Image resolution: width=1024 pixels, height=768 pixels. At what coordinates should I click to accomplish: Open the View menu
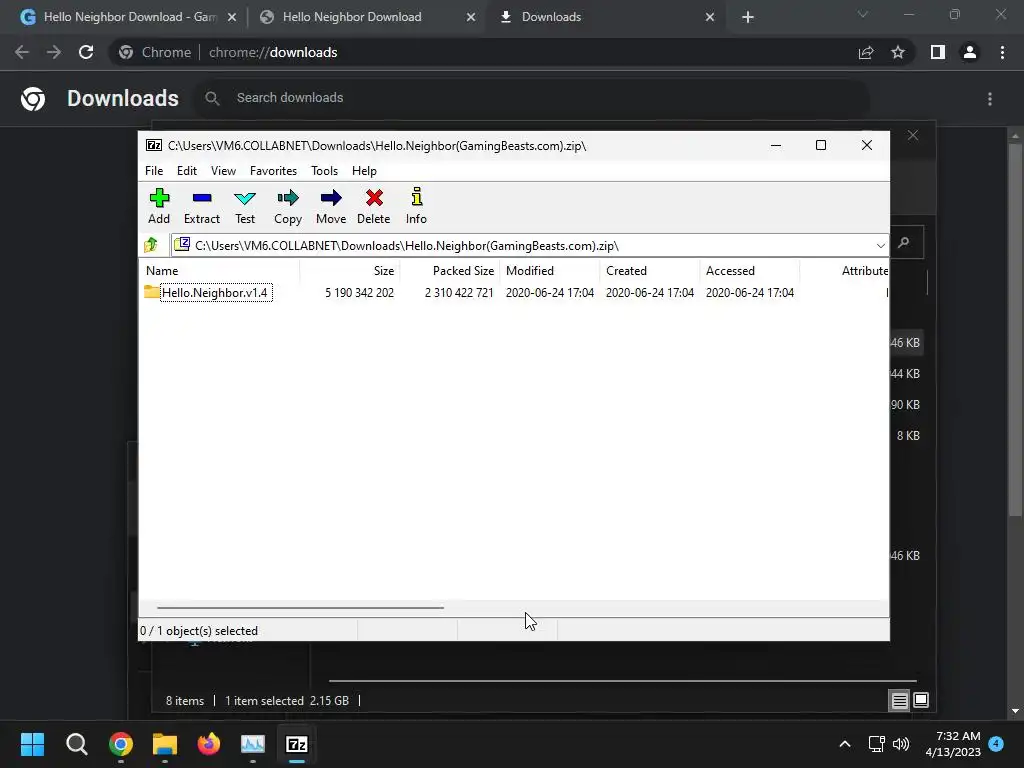(x=223, y=170)
